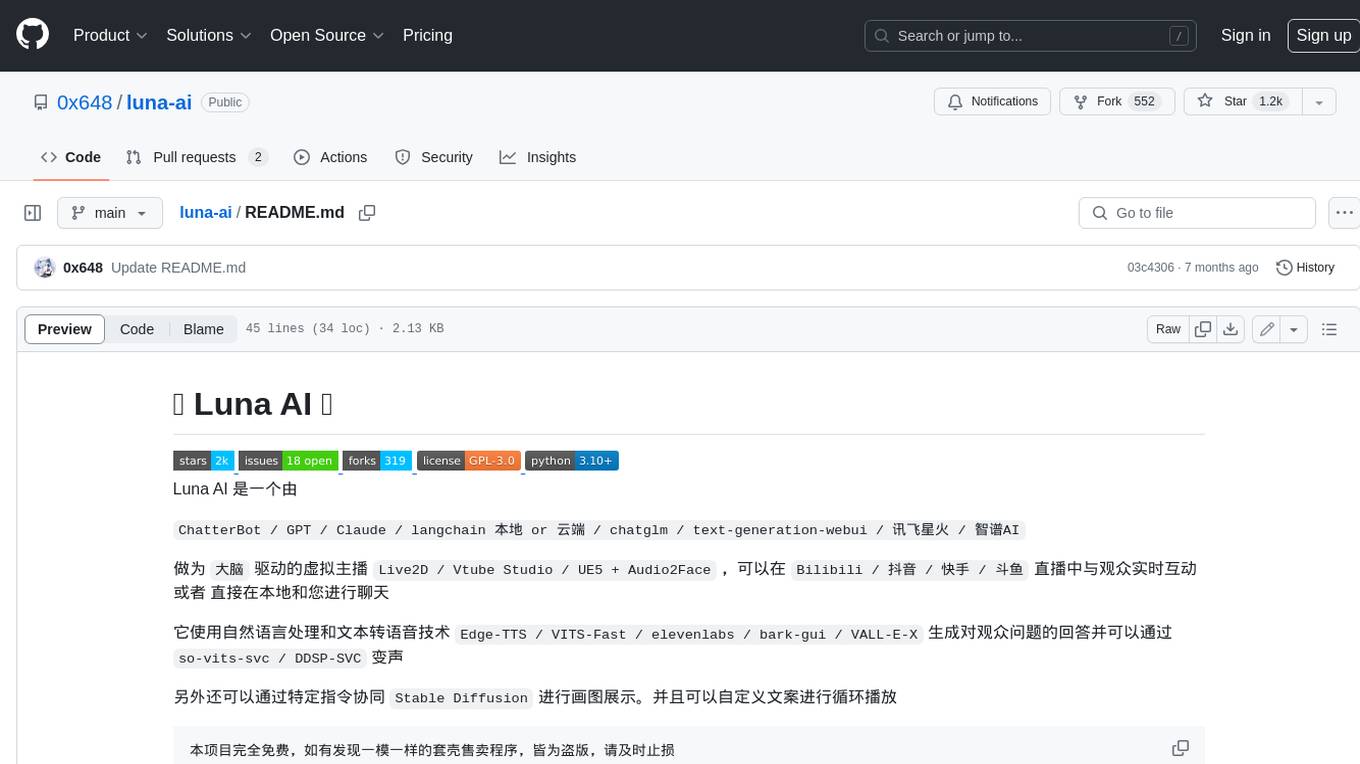
Task: Copy raw file contents icon
Action: click(1203, 329)
